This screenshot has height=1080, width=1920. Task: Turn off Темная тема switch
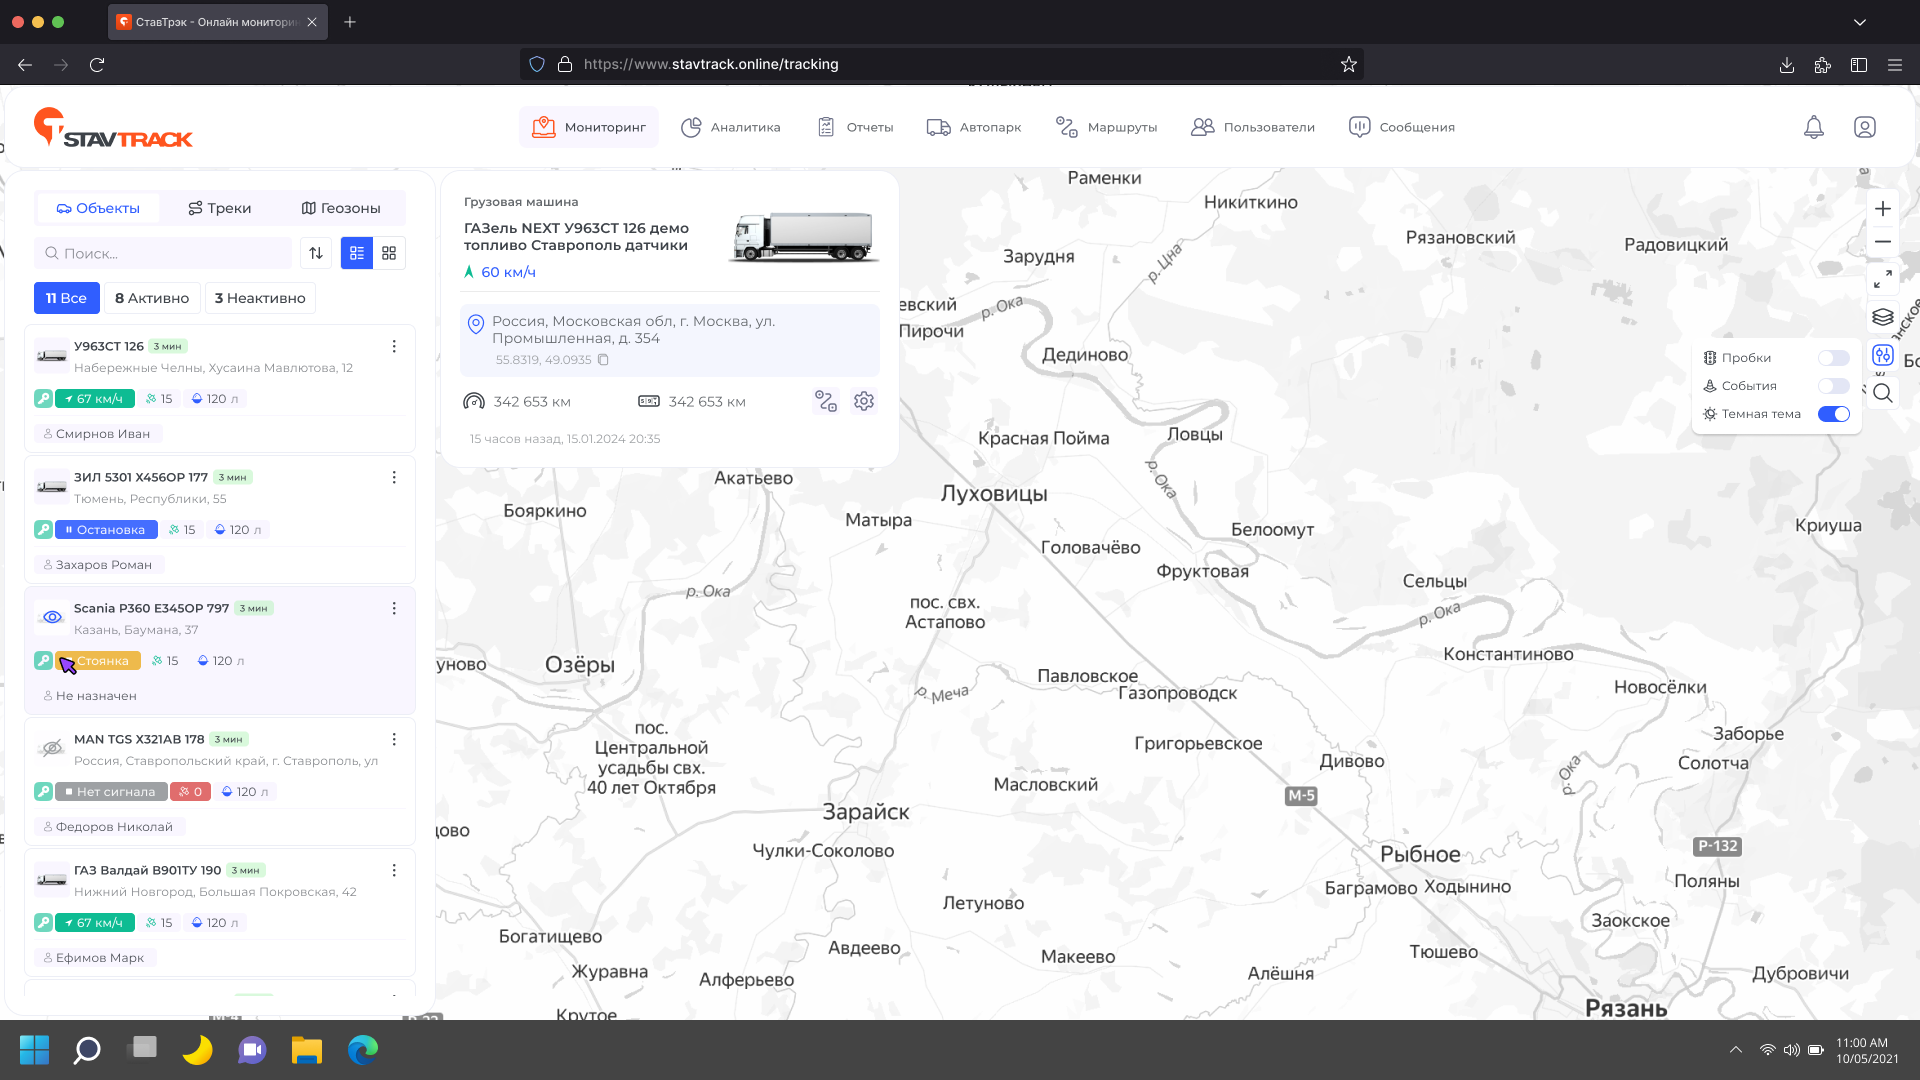pyautogui.click(x=1834, y=414)
